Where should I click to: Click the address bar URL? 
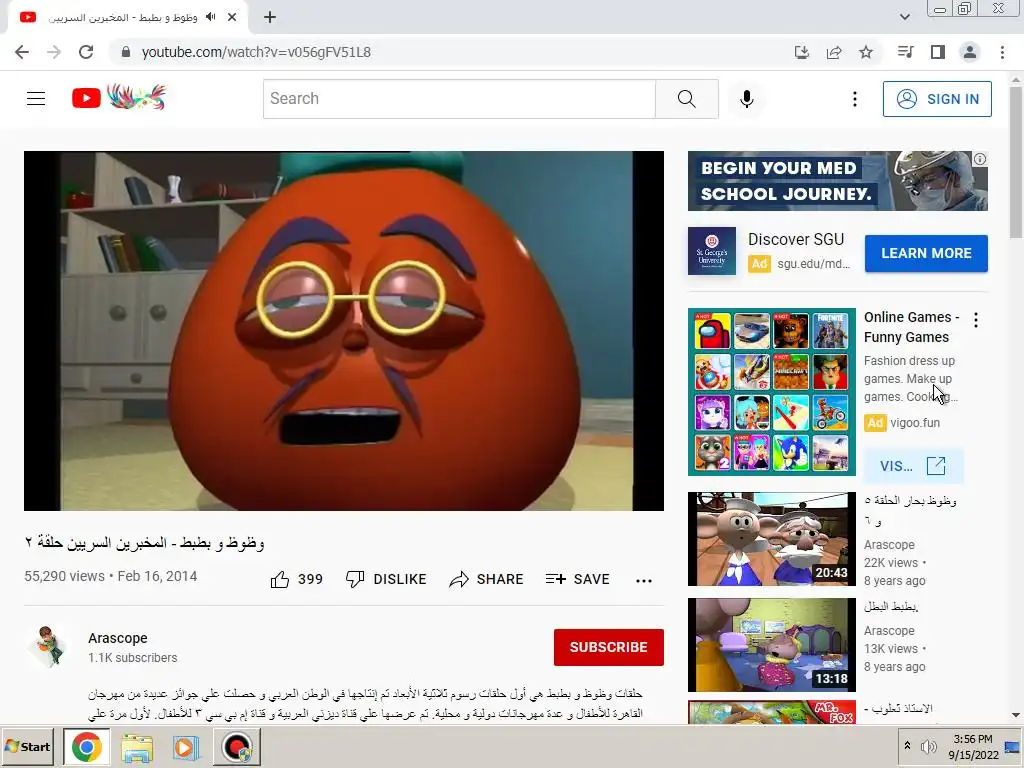[256, 52]
